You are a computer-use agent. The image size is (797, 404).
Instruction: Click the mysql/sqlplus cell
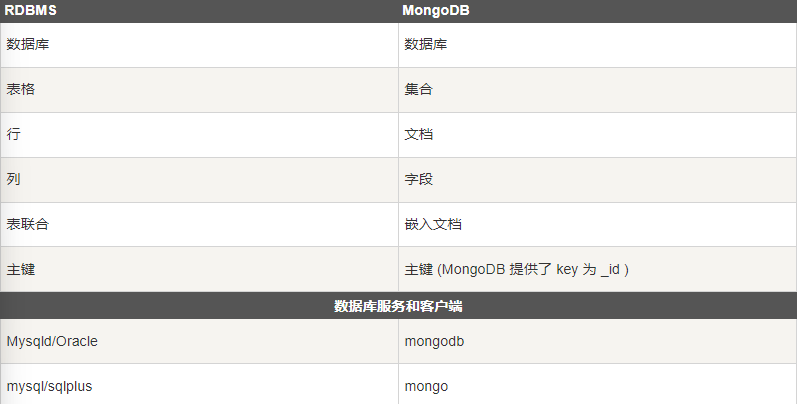pos(199,384)
